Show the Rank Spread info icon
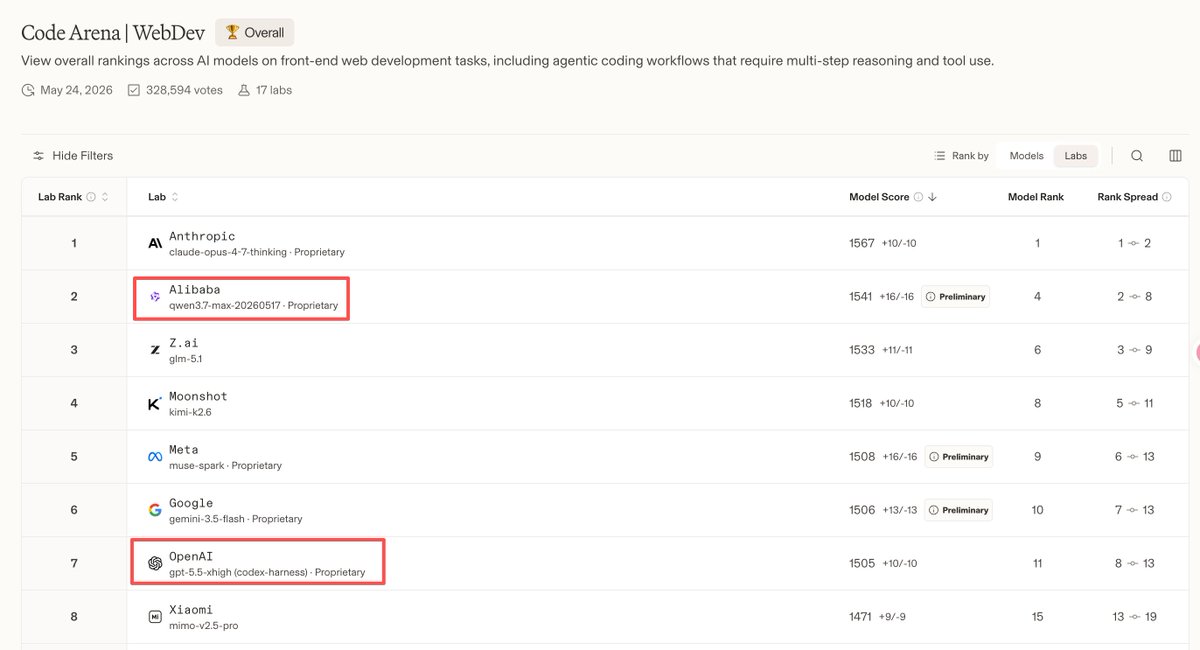This screenshot has width=1200, height=650. pyautogui.click(x=1167, y=197)
